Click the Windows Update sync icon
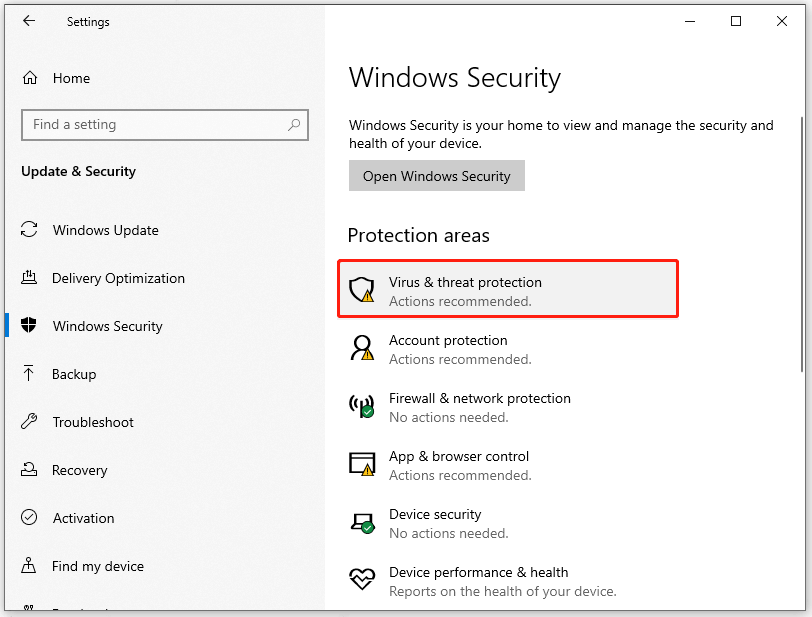Image resolution: width=812 pixels, height=617 pixels. tap(30, 230)
